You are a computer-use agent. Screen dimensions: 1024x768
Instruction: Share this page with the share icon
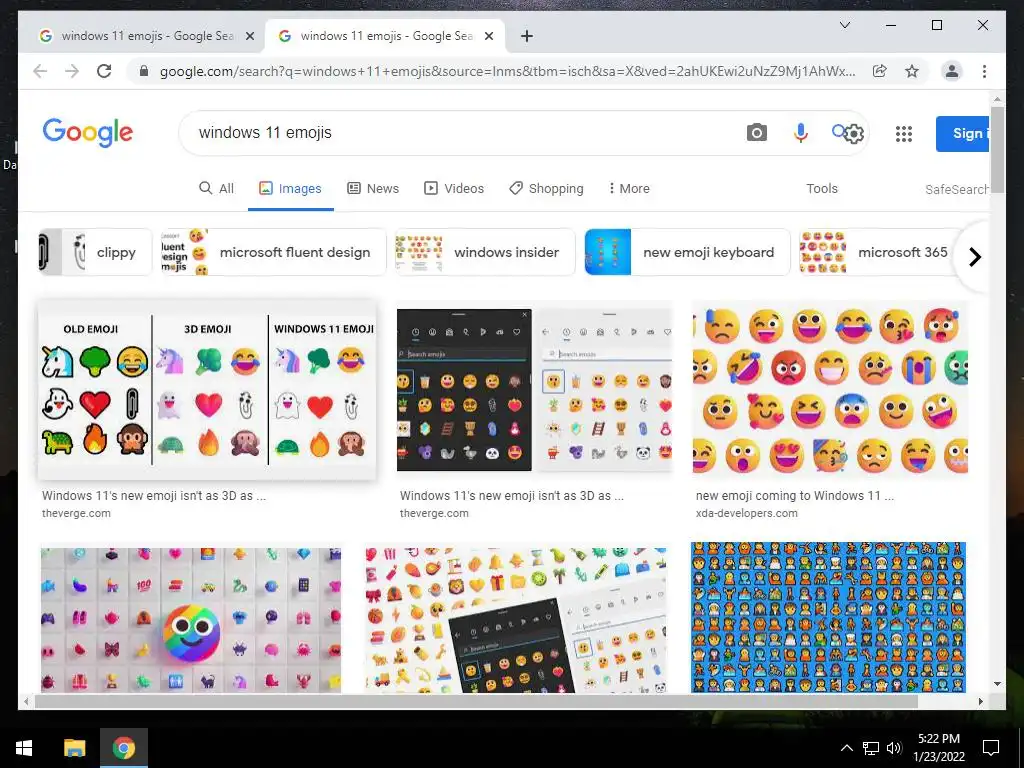point(880,71)
